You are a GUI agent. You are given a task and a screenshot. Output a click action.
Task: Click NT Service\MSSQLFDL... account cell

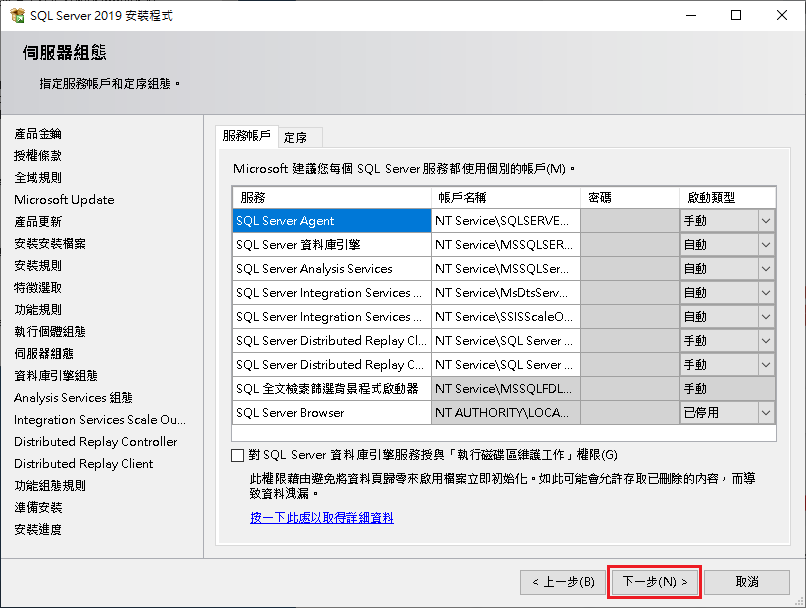506,389
